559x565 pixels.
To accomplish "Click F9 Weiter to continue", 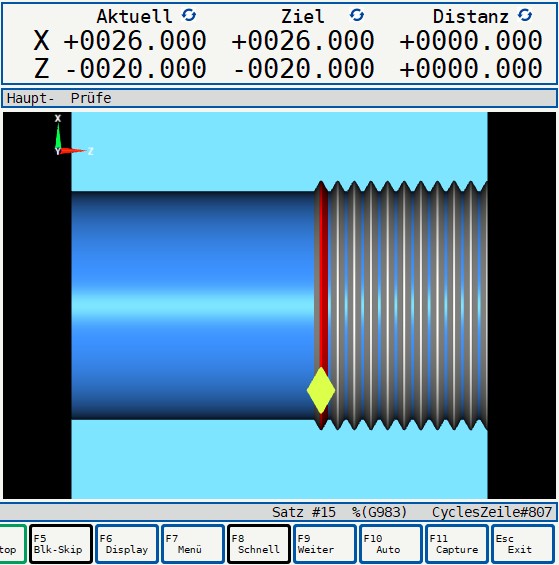I will pos(325,544).
